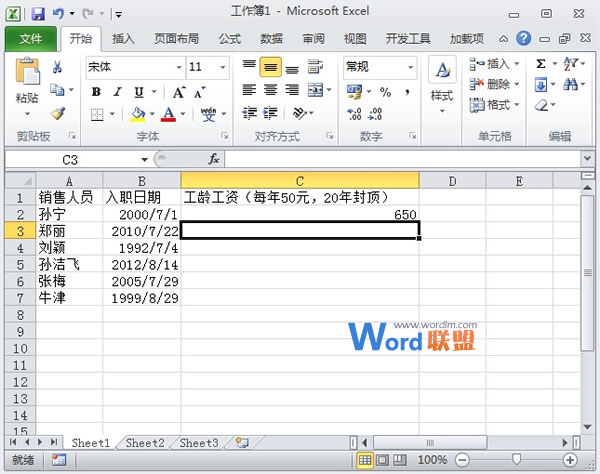
Task: Open the font name dropdown 宋体
Action: (x=179, y=67)
